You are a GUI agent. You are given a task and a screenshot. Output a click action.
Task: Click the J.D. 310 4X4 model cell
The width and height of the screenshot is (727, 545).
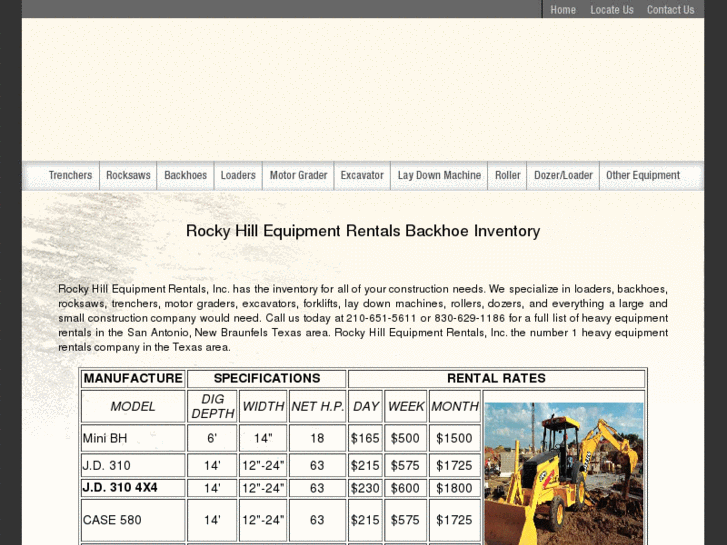click(x=133, y=488)
